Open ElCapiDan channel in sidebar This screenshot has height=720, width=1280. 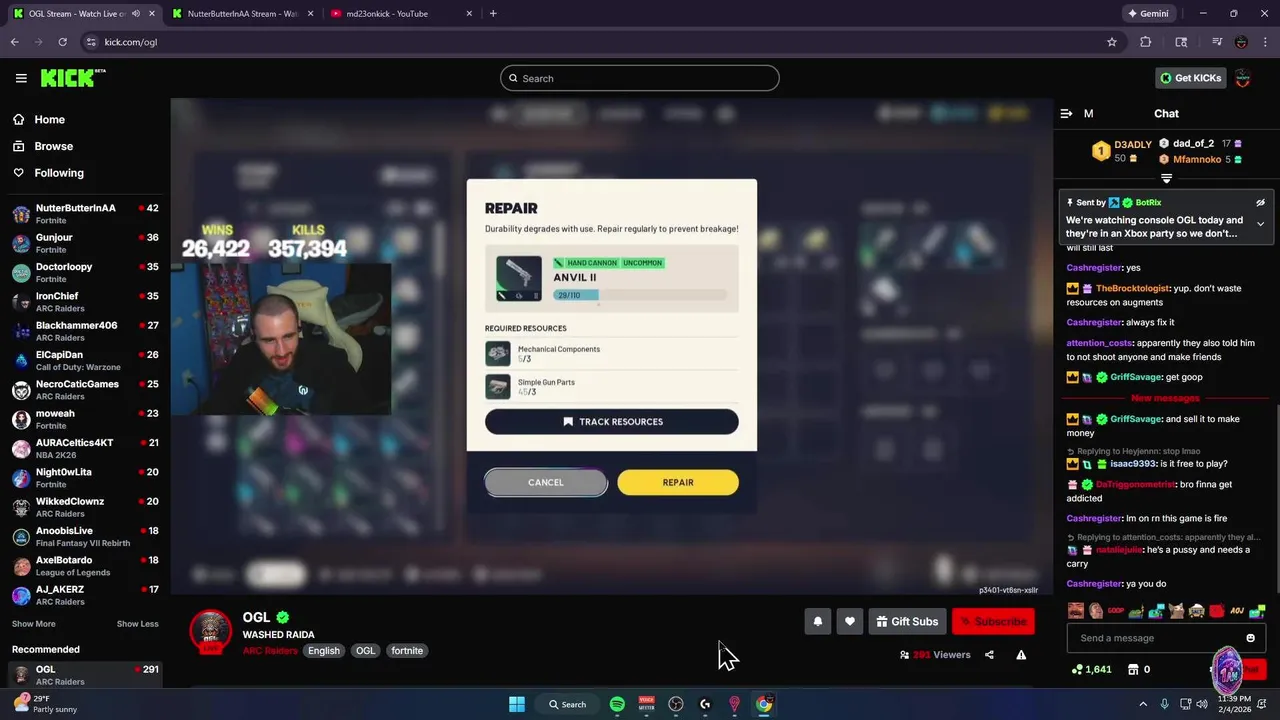pos(85,361)
